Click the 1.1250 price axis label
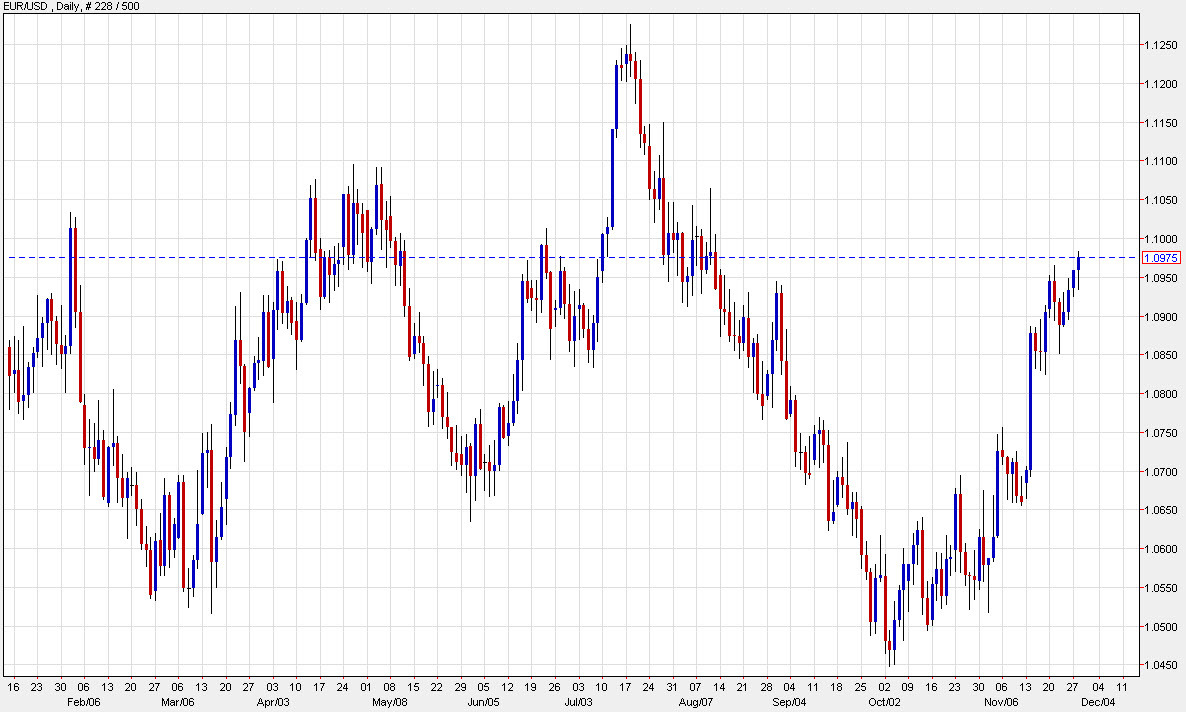Image resolution: width=1186 pixels, height=712 pixels. click(x=1159, y=43)
